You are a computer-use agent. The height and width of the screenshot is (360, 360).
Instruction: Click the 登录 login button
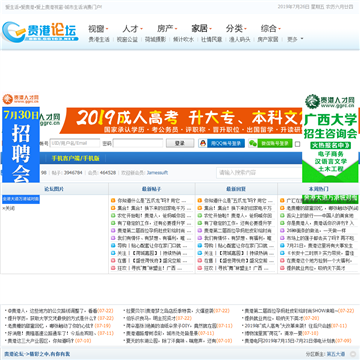(x=180, y=143)
